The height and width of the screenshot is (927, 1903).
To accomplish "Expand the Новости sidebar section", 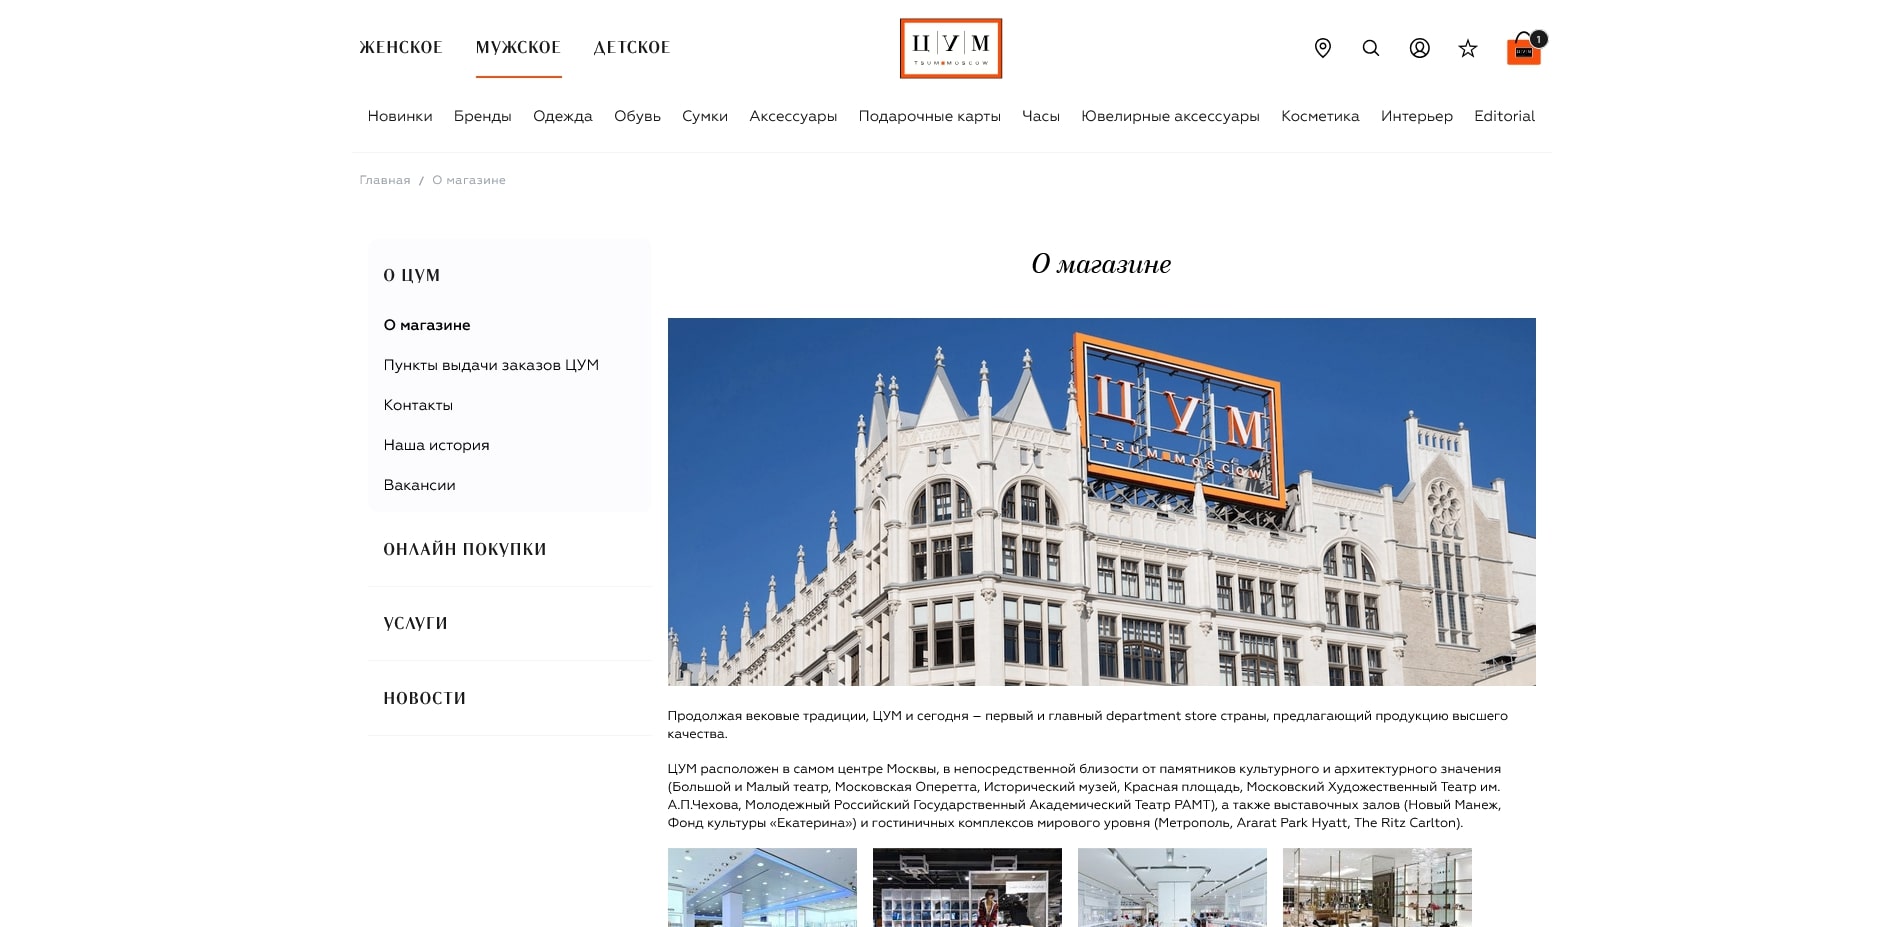I will (x=424, y=698).
